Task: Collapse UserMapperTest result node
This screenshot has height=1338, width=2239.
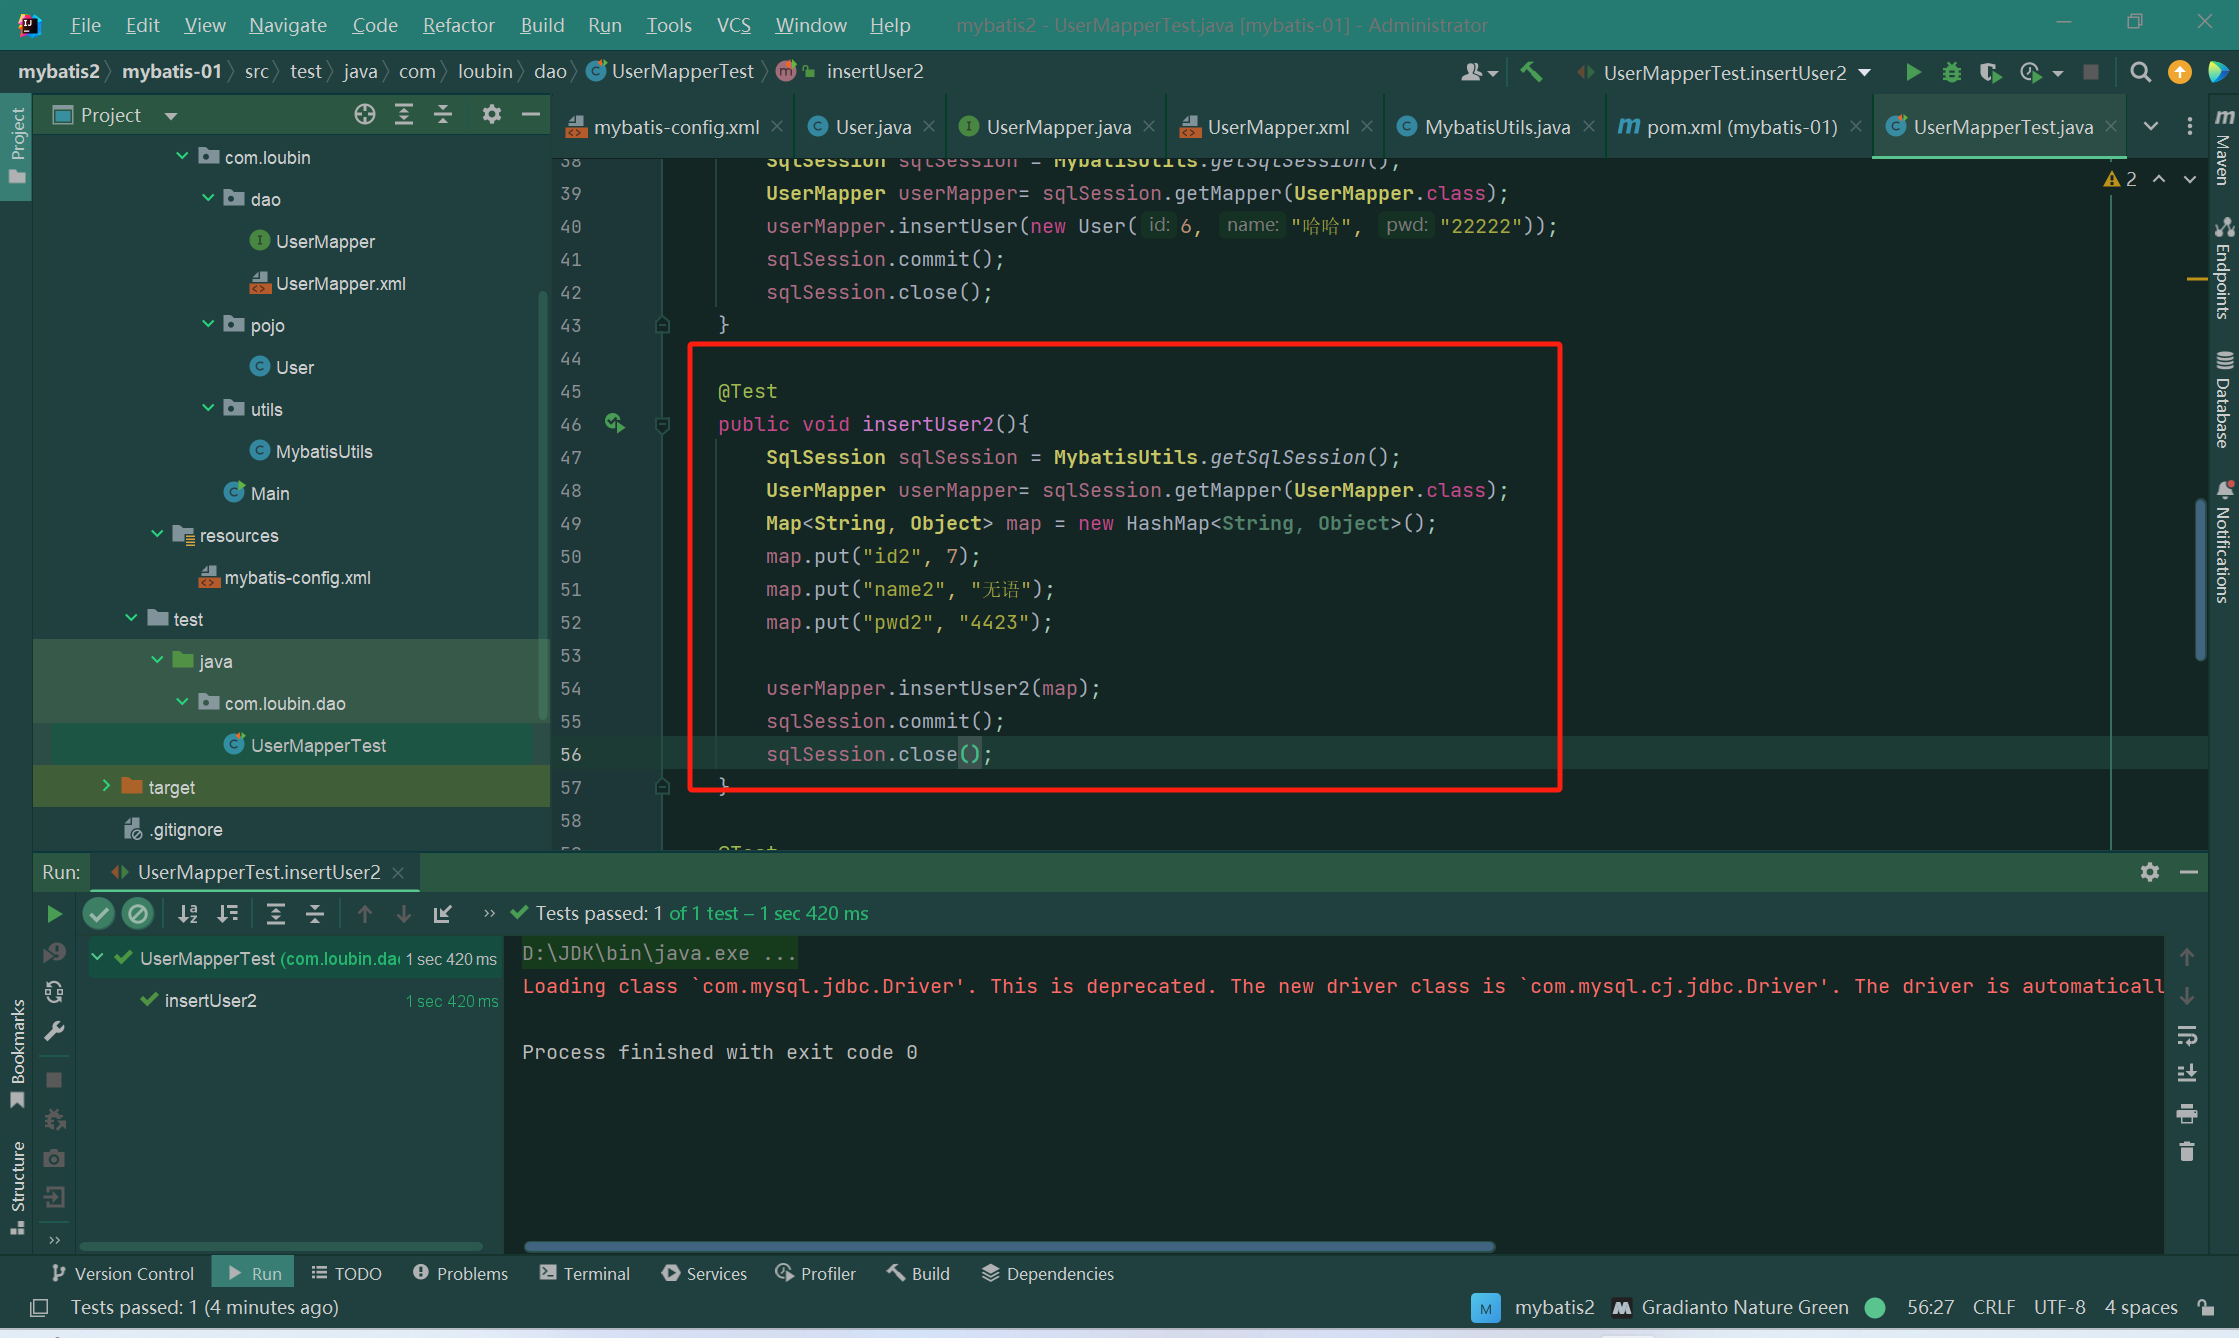Action: click(98, 957)
